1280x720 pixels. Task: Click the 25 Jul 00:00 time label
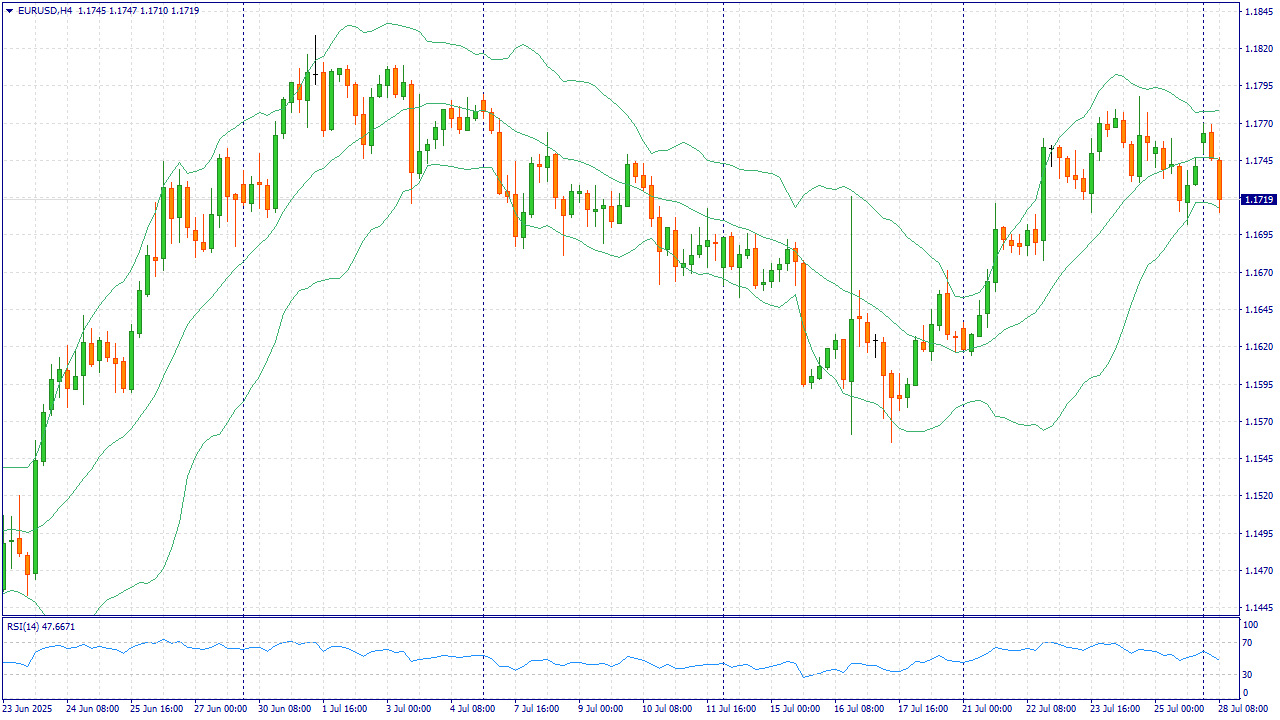tap(1180, 708)
